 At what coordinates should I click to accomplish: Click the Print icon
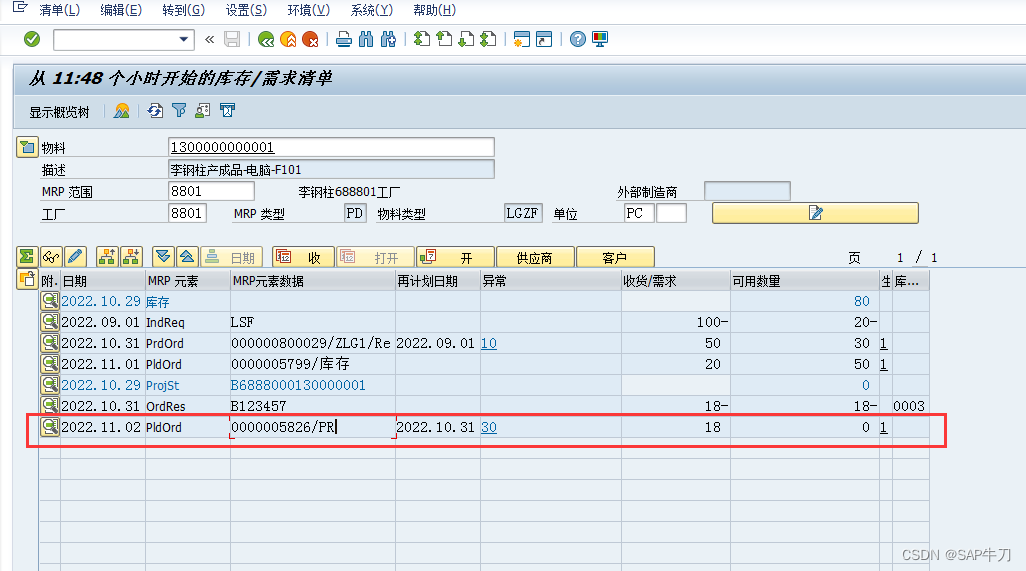pos(344,39)
